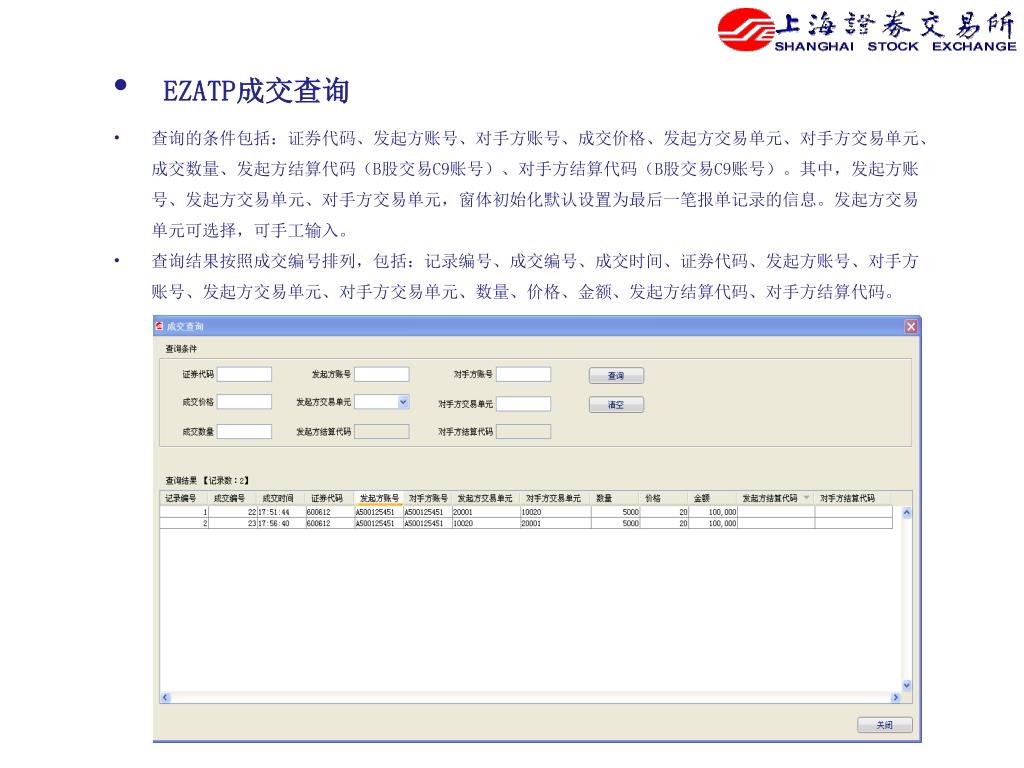This screenshot has width=1024, height=768.
Task: Click the 查询 button
Action: click(x=616, y=376)
